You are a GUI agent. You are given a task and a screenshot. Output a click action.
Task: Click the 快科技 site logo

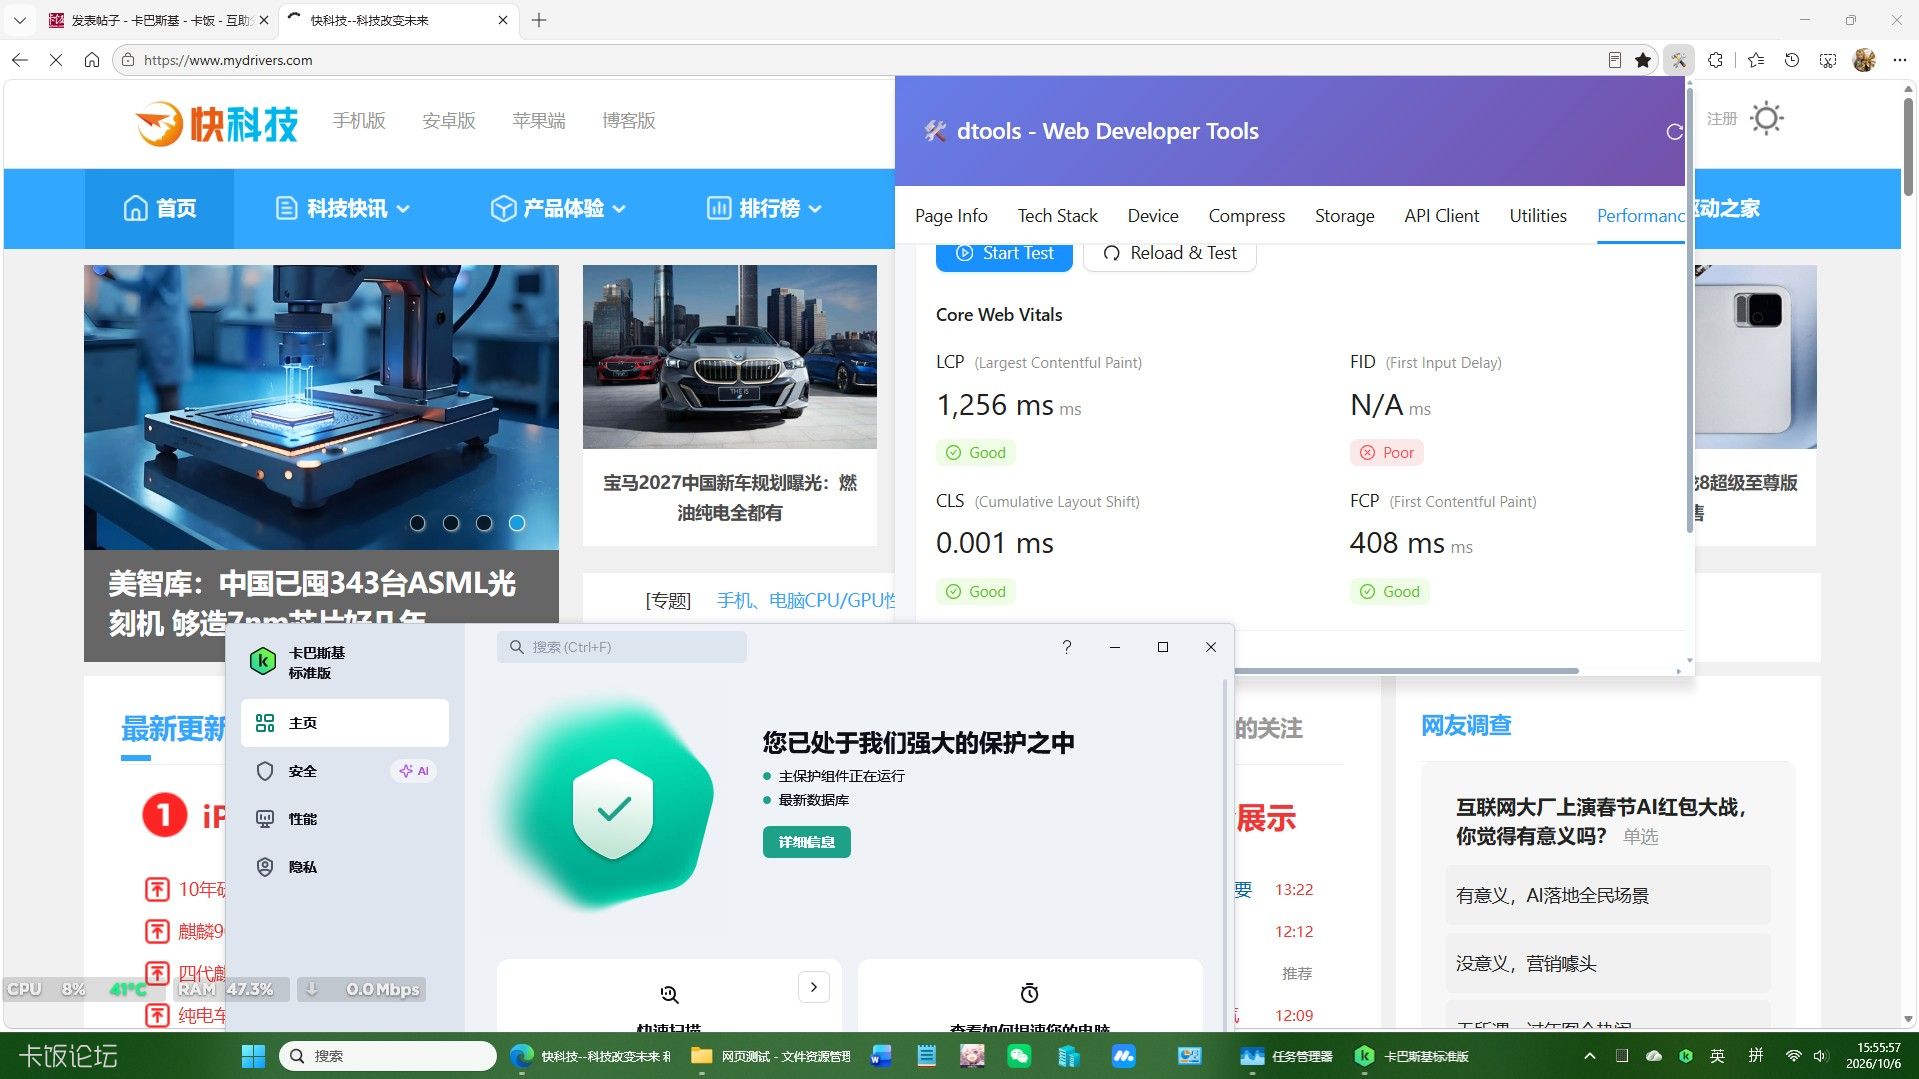click(217, 124)
